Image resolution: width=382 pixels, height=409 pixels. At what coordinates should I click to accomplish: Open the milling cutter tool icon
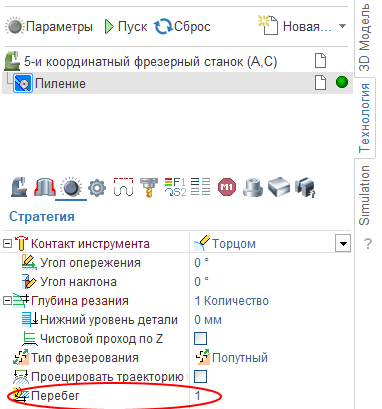pos(148,188)
